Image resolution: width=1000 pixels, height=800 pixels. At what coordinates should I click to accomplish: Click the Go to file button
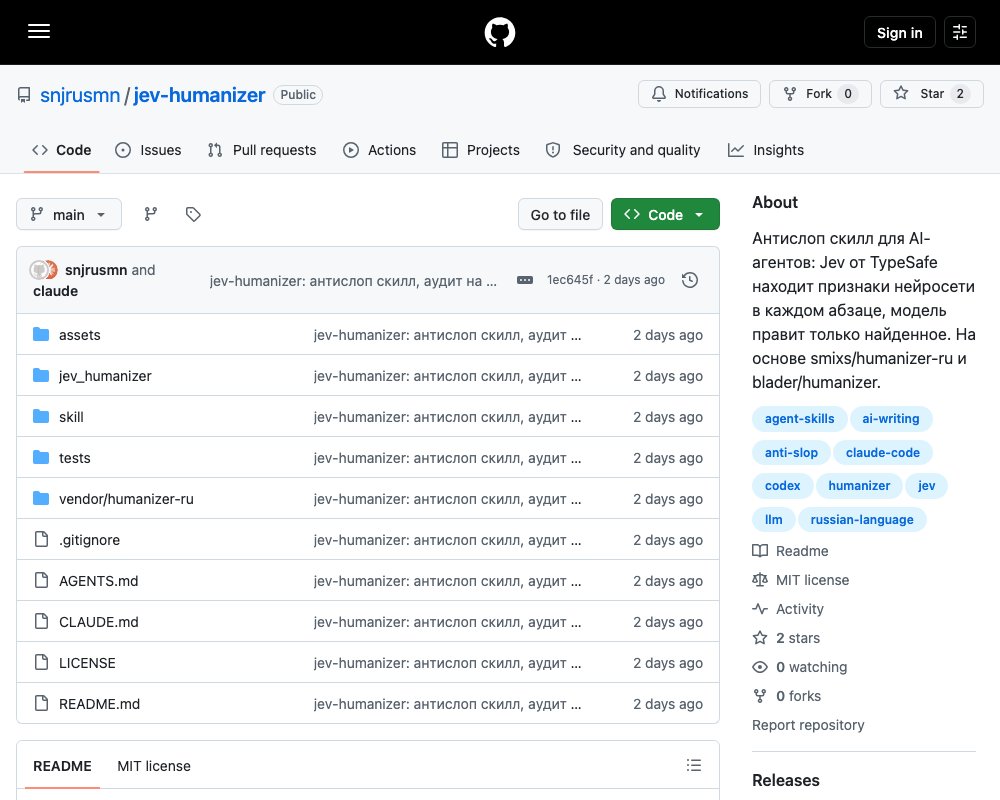[560, 215]
